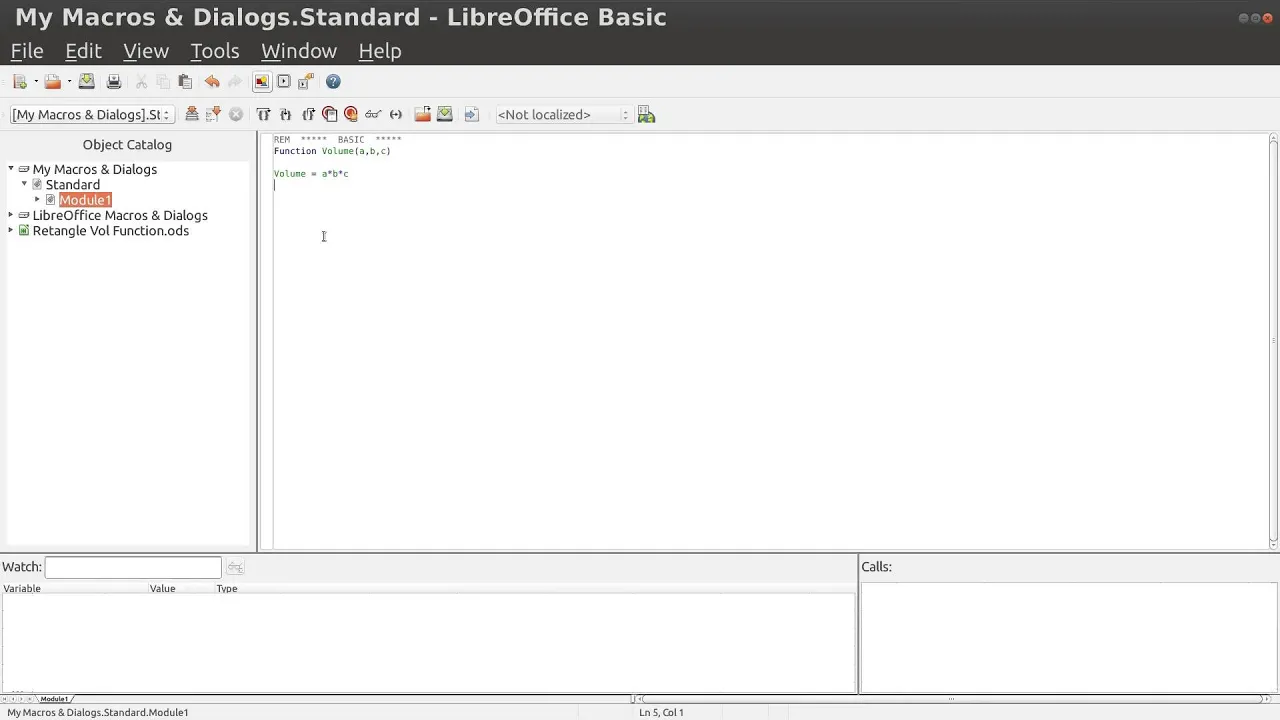The width and height of the screenshot is (1280, 720).
Task: Select Retangle Vol Function.ods in catalog
Action: click(110, 231)
